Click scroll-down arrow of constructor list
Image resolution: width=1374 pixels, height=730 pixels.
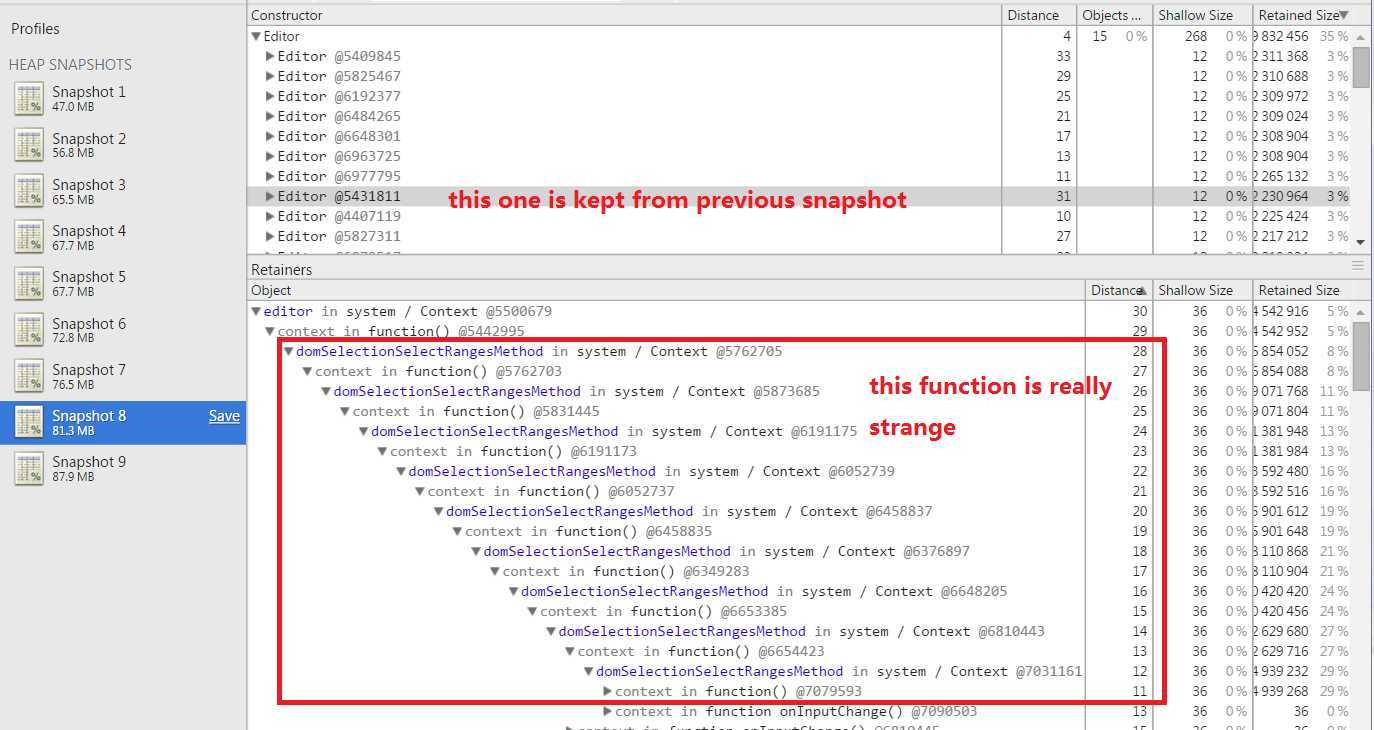point(1361,242)
